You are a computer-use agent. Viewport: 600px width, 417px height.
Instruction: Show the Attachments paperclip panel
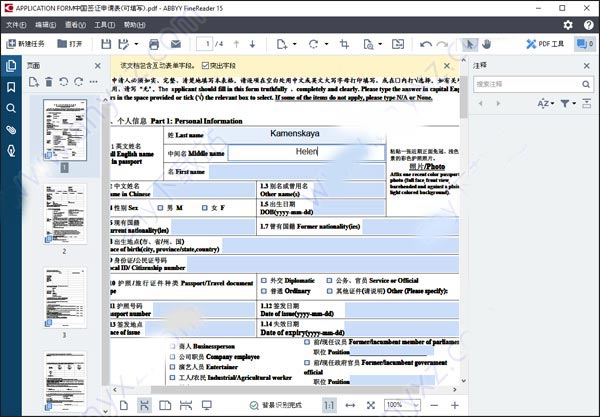click(x=10, y=130)
